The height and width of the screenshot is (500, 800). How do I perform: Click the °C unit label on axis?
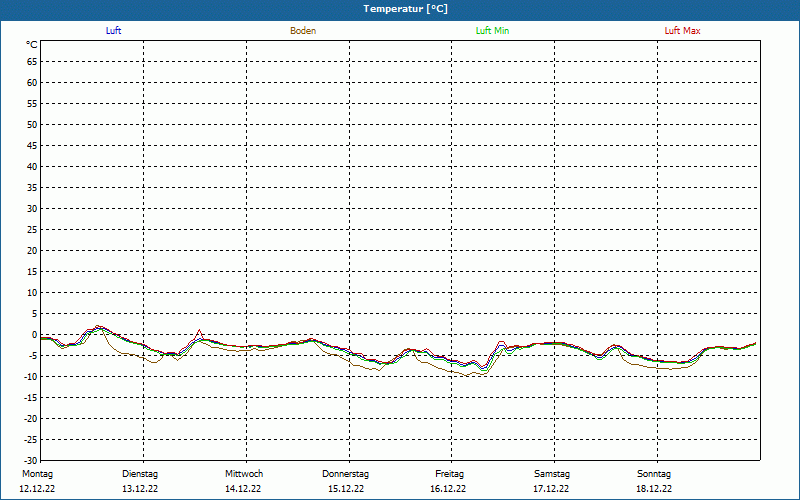click(x=32, y=45)
